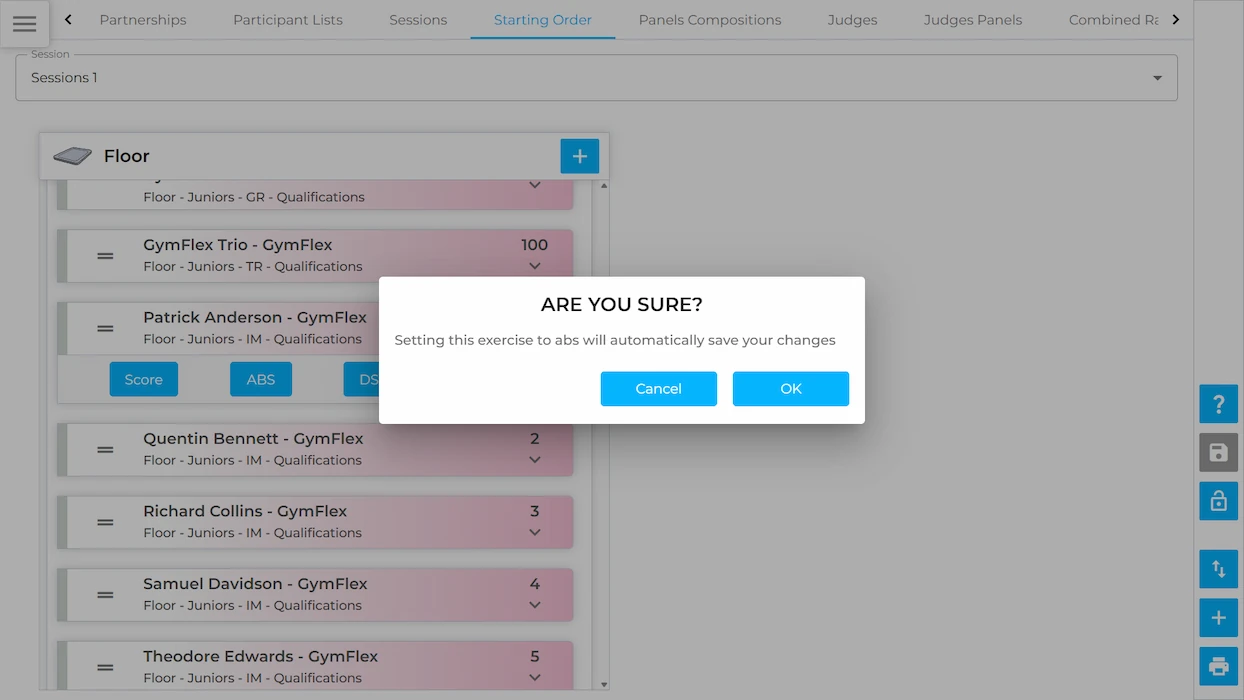
Task: Open the hamburger main menu
Action: [x=25, y=24]
